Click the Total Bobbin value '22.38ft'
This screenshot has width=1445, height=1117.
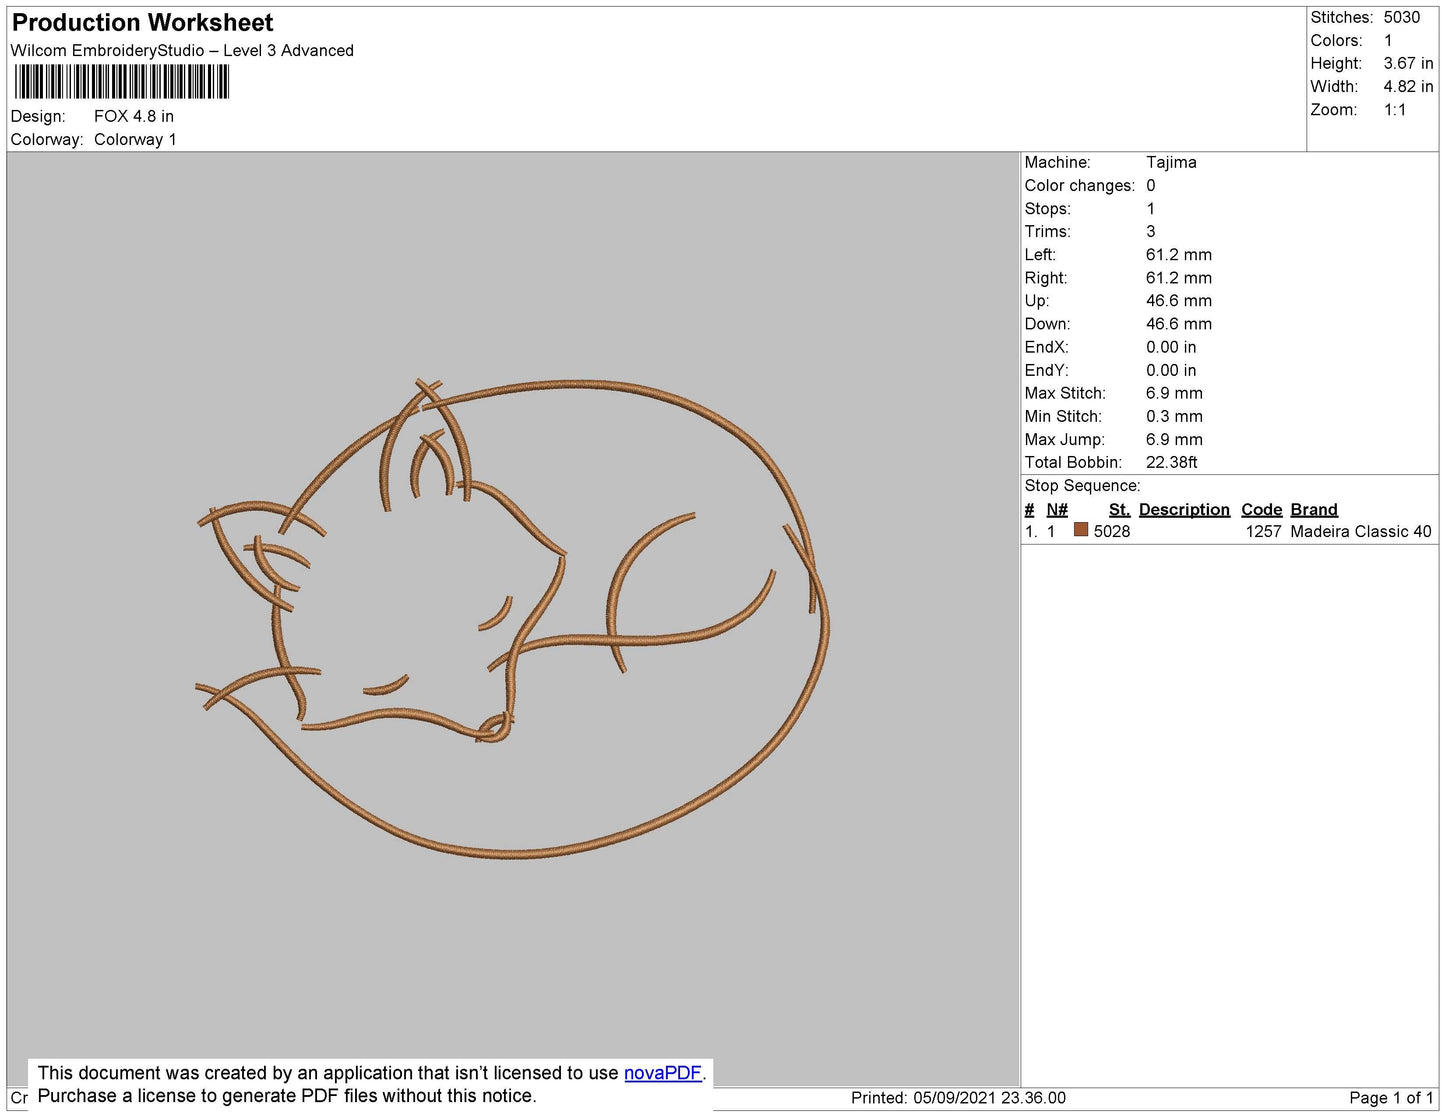(1171, 462)
